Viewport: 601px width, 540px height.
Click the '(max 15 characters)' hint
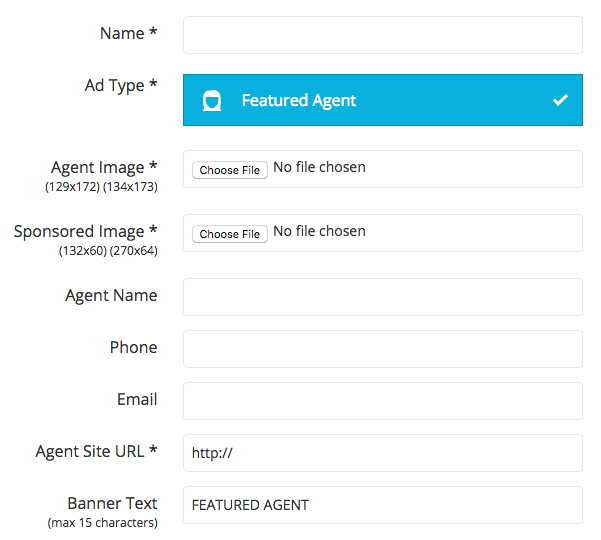click(x=103, y=523)
